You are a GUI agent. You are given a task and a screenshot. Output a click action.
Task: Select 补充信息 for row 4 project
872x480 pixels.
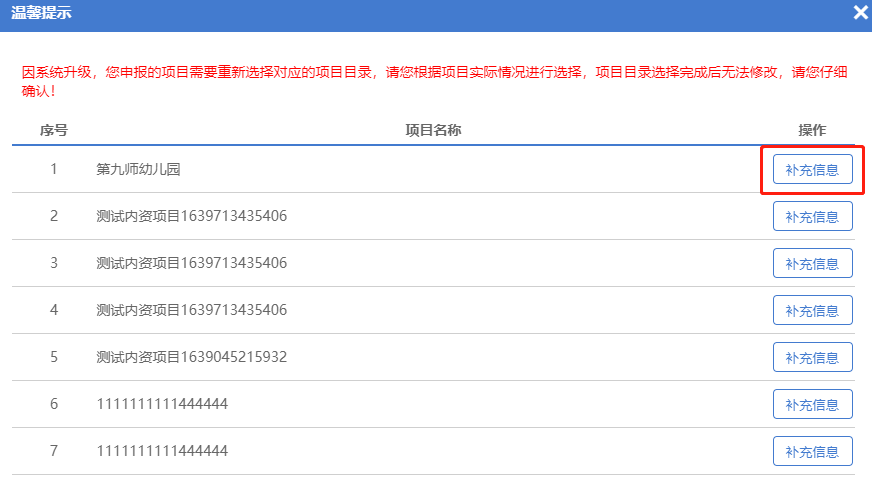pyautogui.click(x=812, y=310)
